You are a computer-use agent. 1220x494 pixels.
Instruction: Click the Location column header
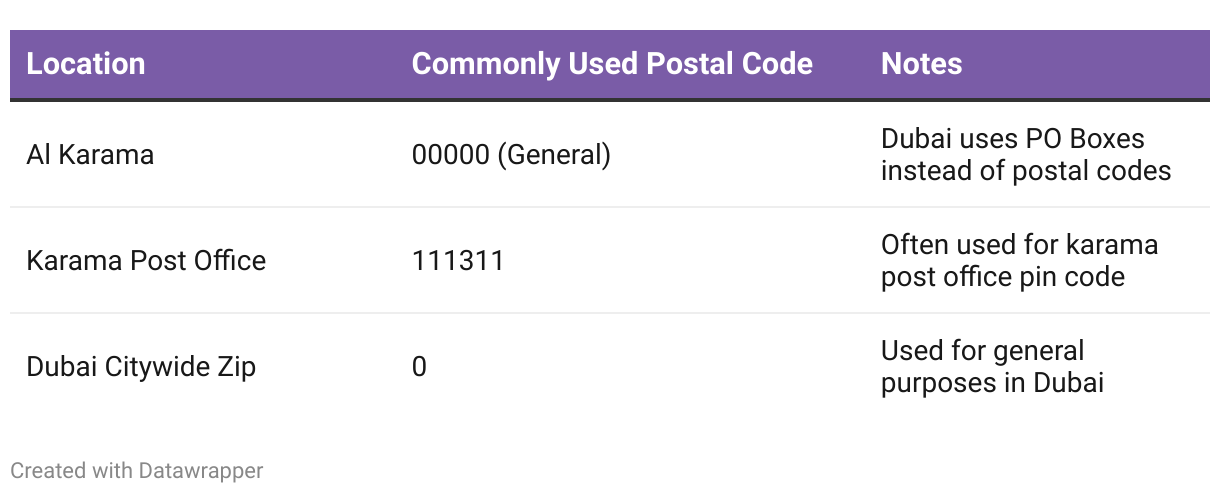[86, 64]
